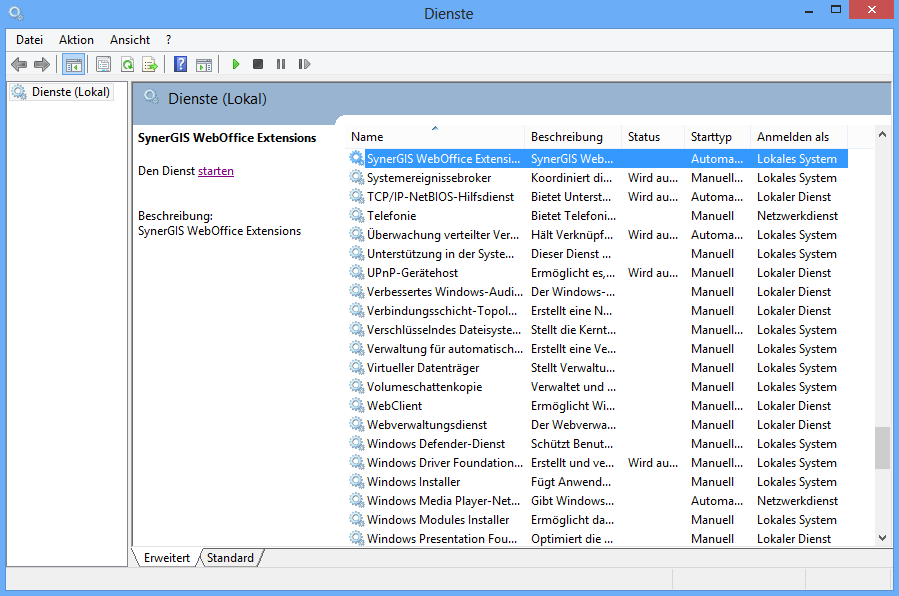Switch to the Standard tab
This screenshot has height=596, width=899.
click(230, 558)
